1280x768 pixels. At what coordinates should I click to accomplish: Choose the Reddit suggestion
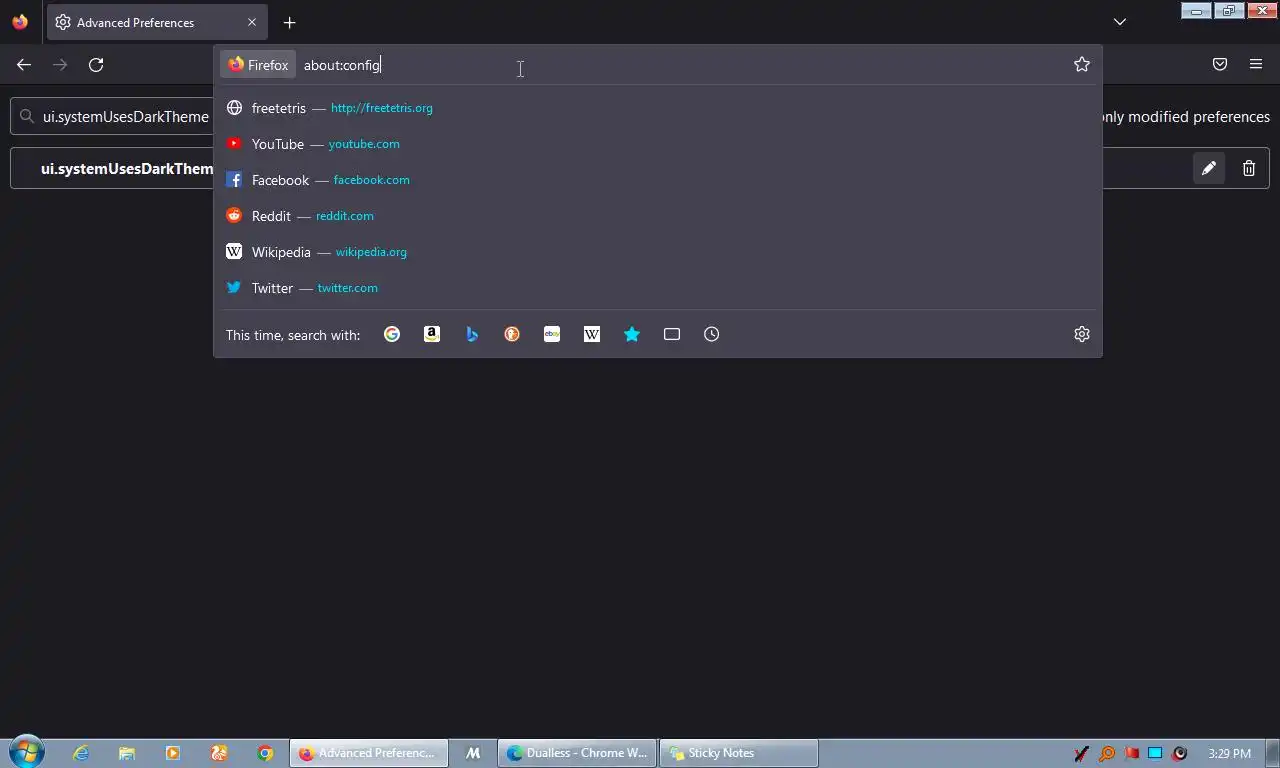pos(658,216)
